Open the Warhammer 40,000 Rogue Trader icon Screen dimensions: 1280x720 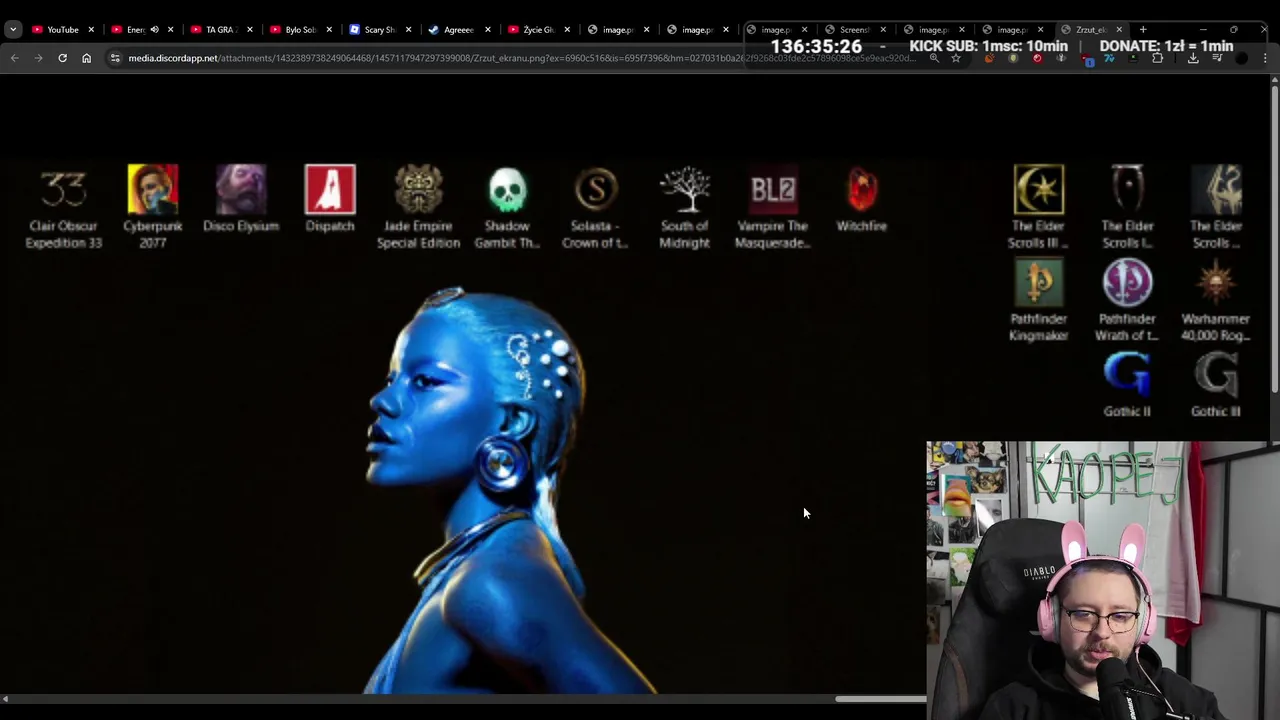1216,283
